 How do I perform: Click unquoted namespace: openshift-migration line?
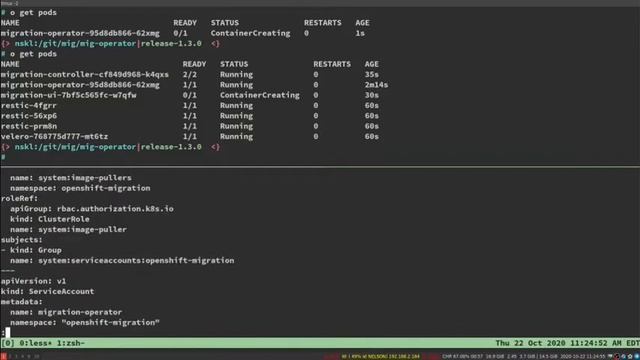pos(80,188)
